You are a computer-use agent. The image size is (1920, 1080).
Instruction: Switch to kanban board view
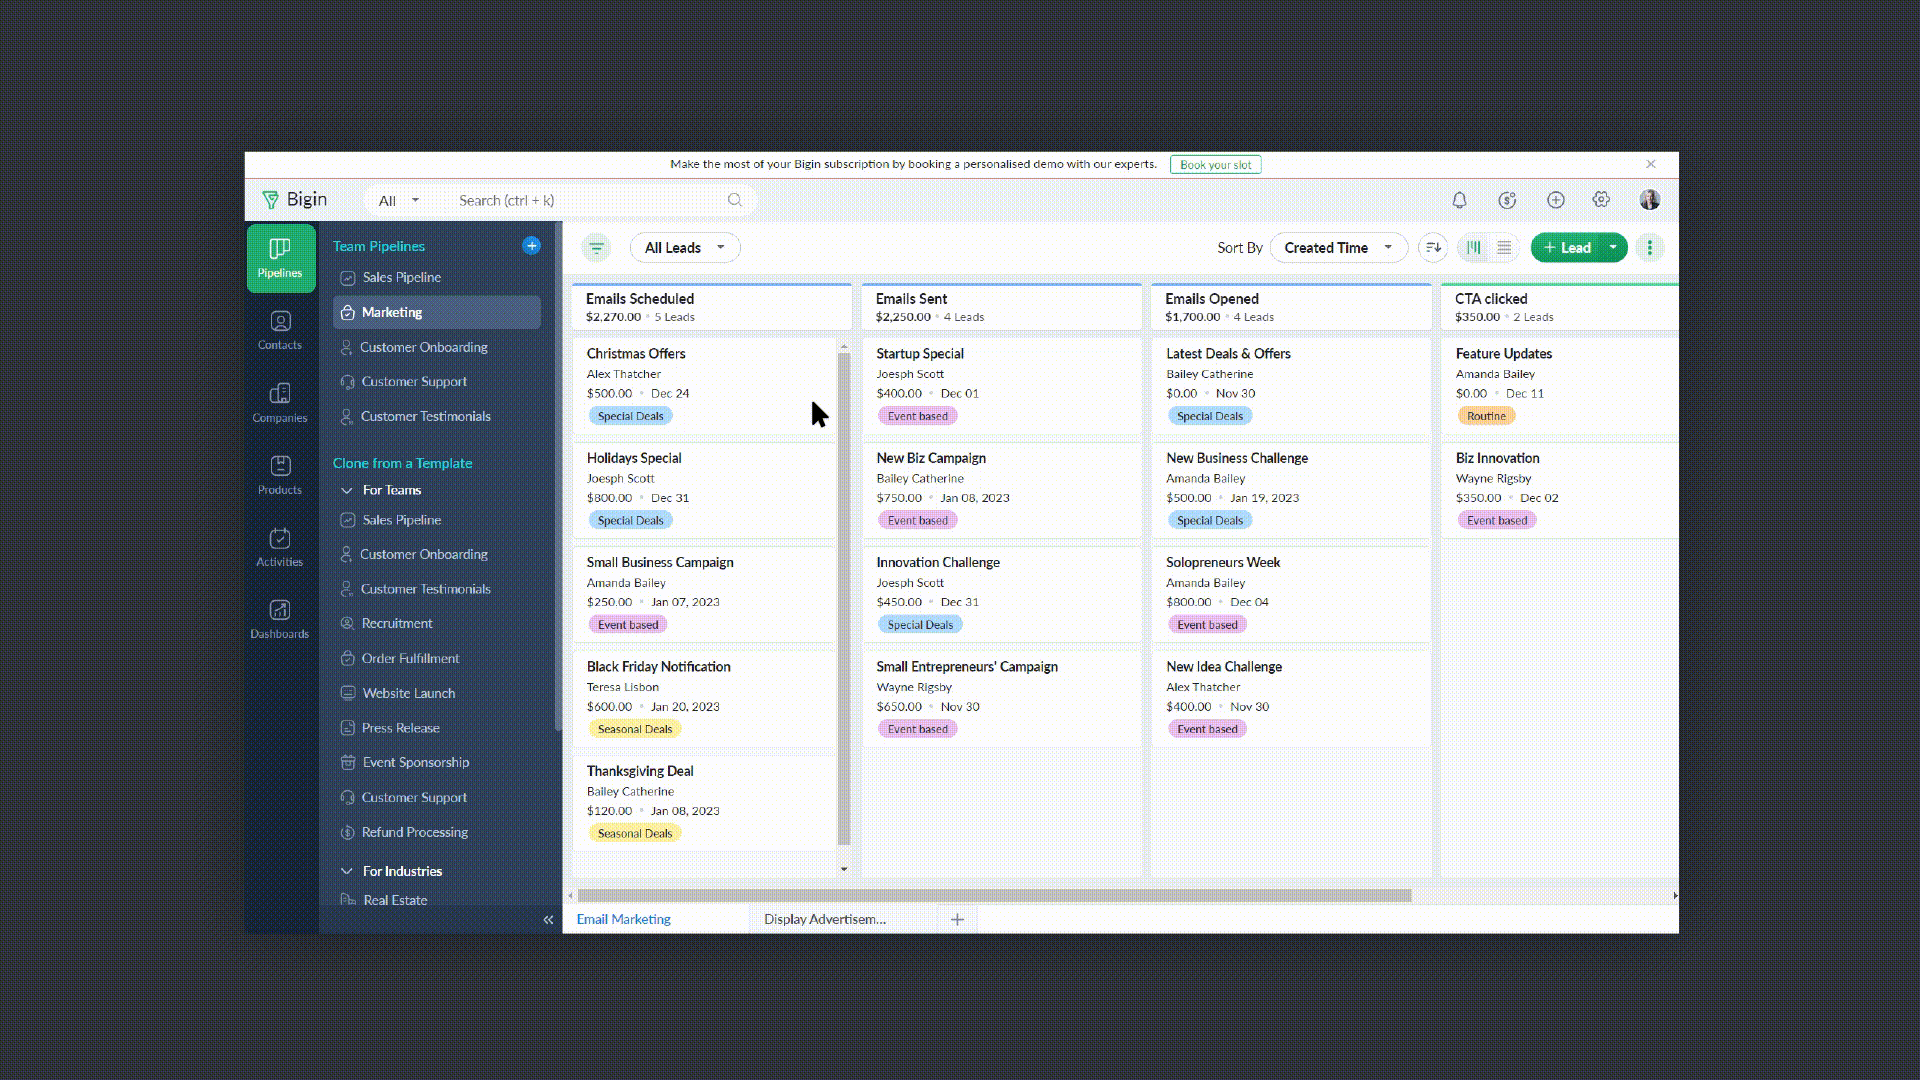pyautogui.click(x=1474, y=248)
